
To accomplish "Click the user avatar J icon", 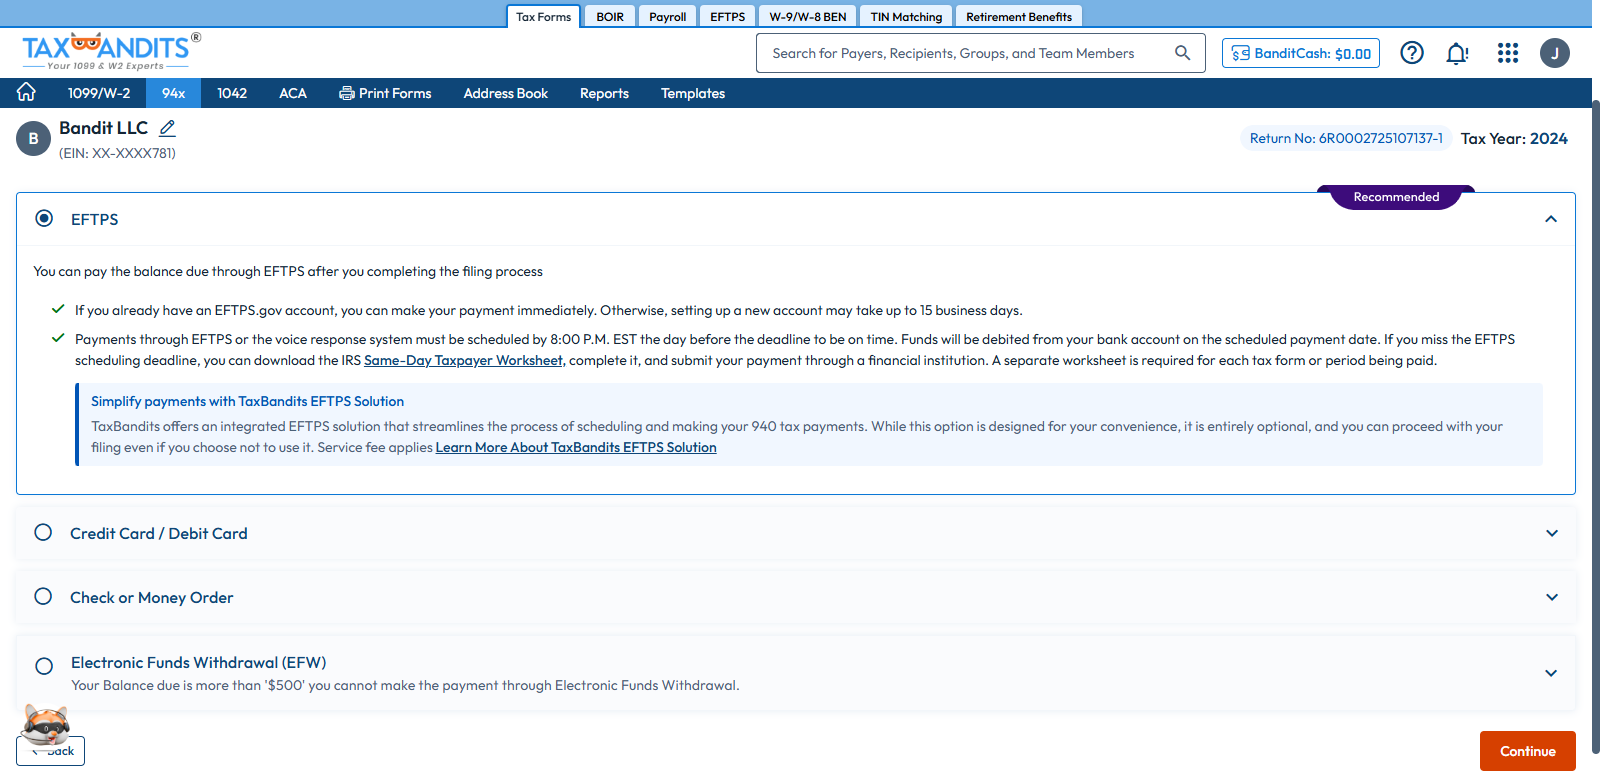I will click(x=1554, y=53).
